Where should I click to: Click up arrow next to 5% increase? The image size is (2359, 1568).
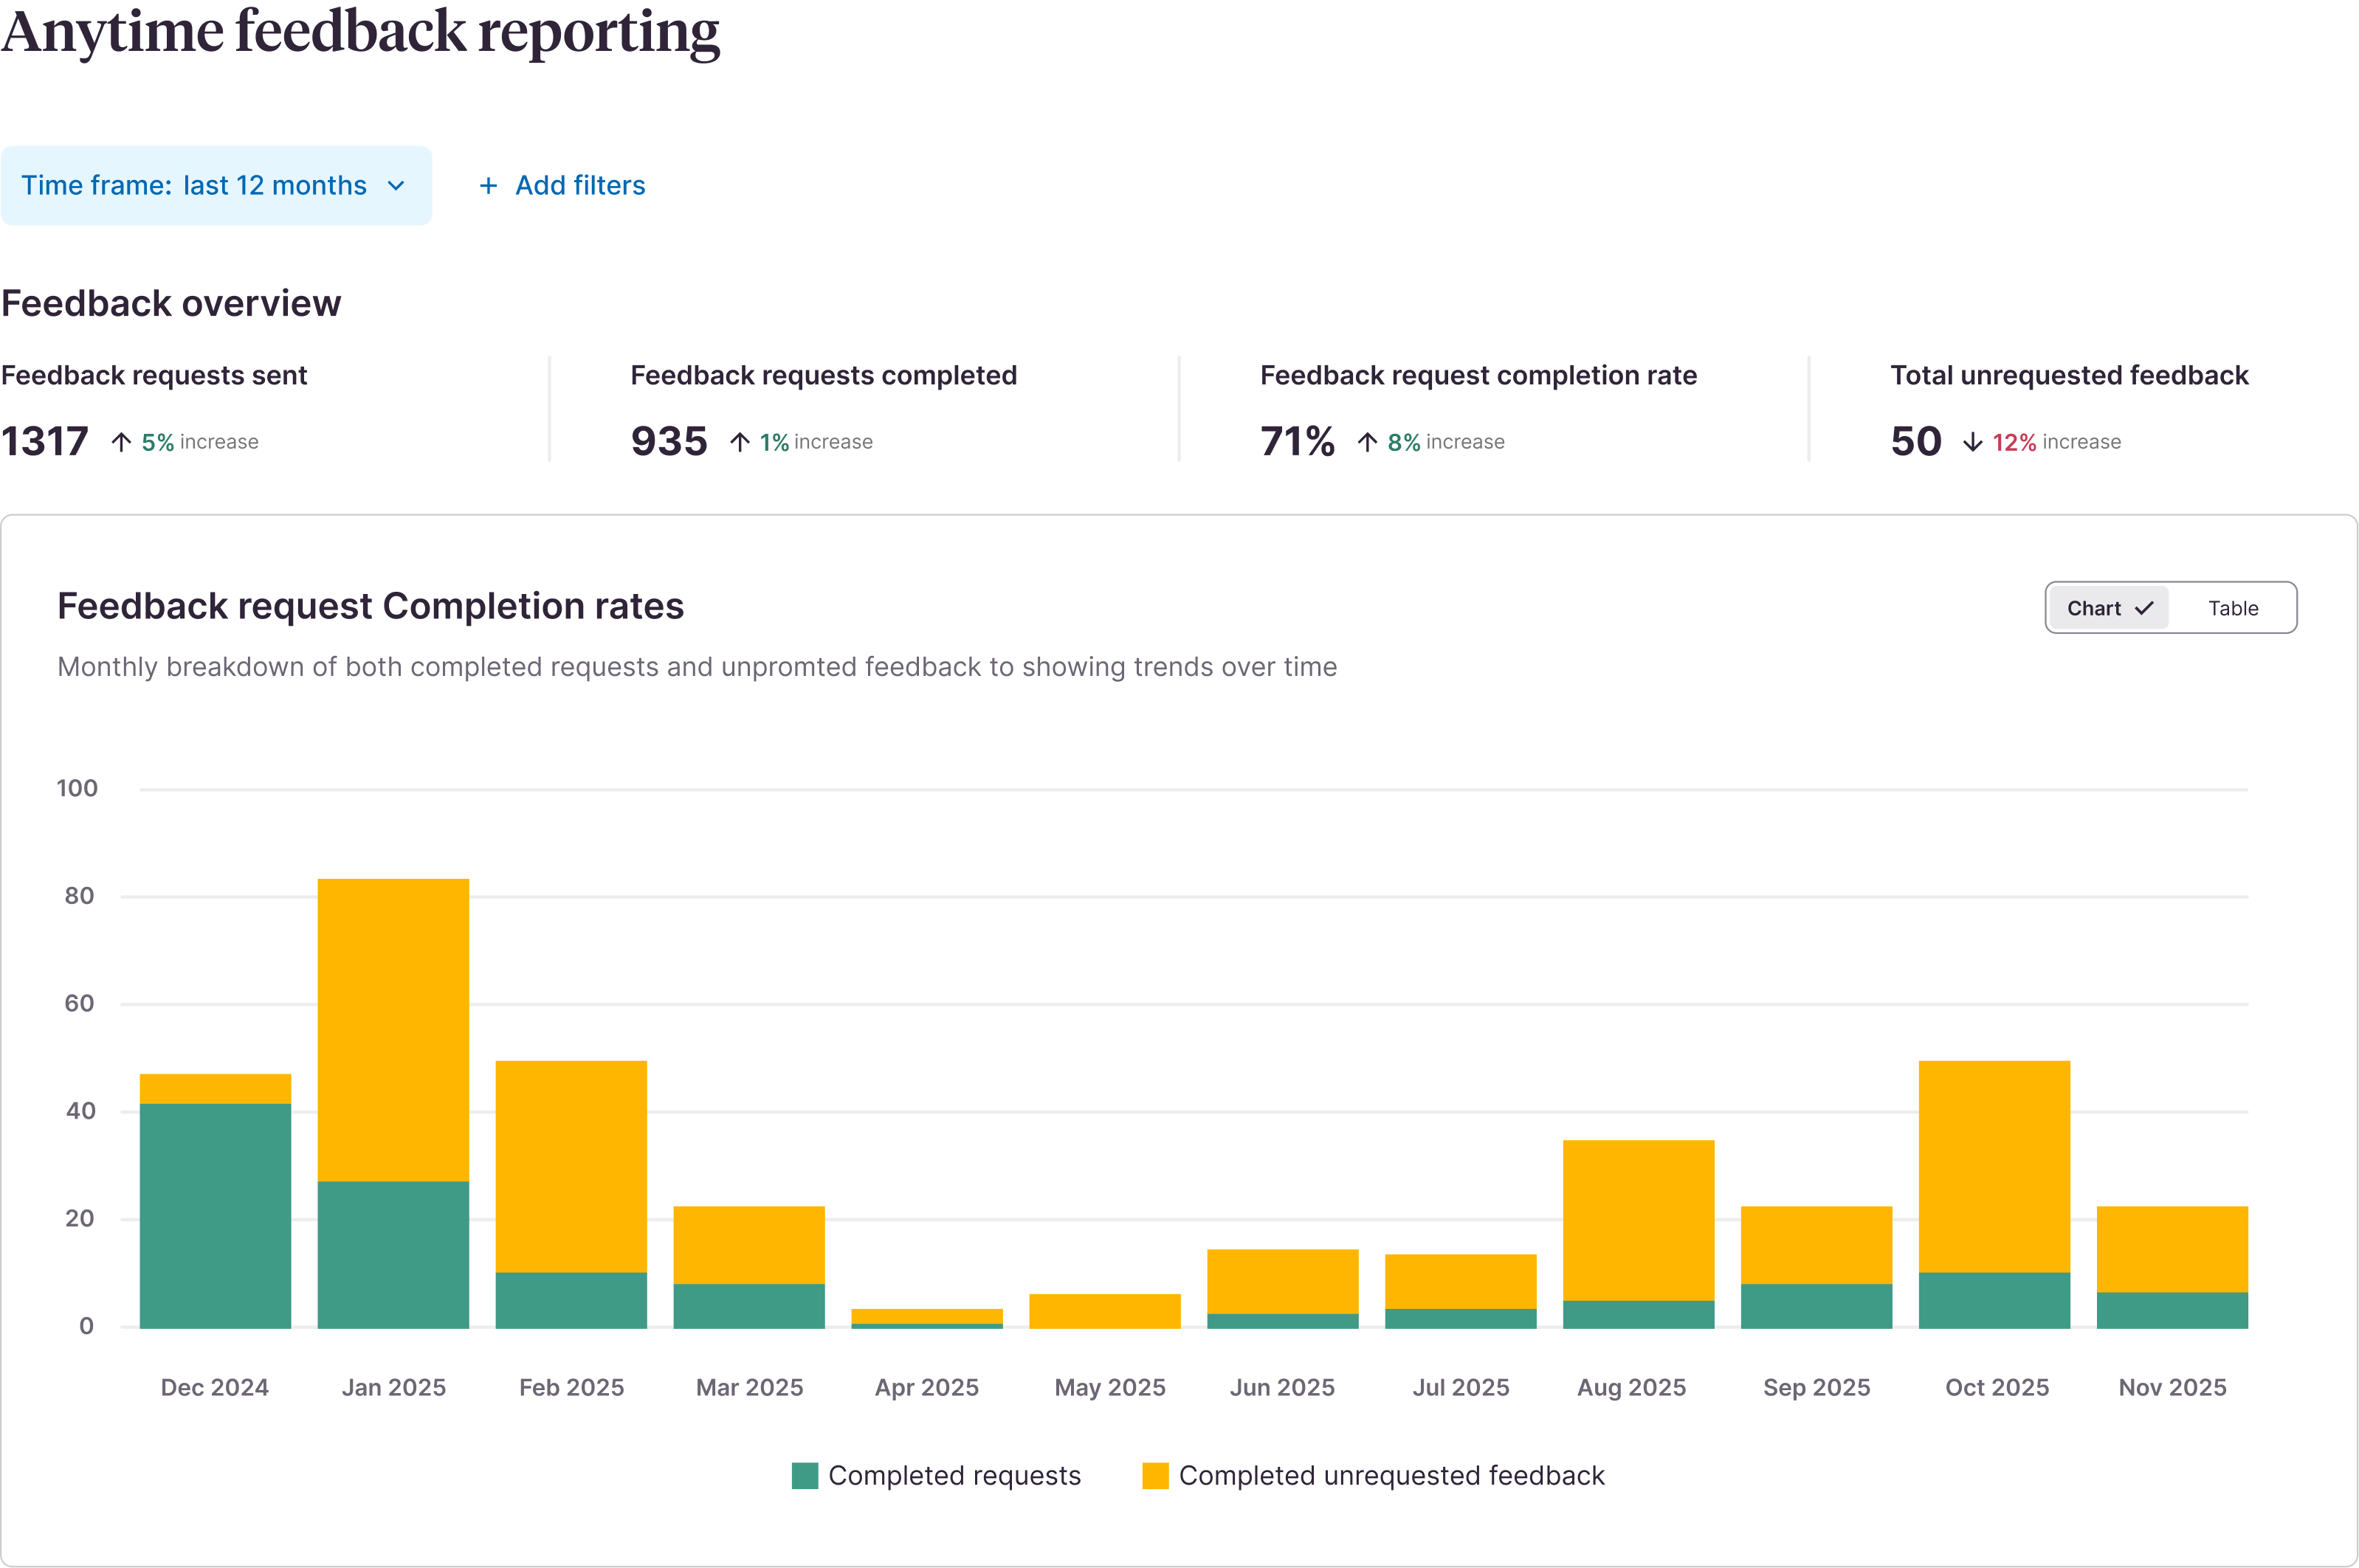click(x=121, y=442)
